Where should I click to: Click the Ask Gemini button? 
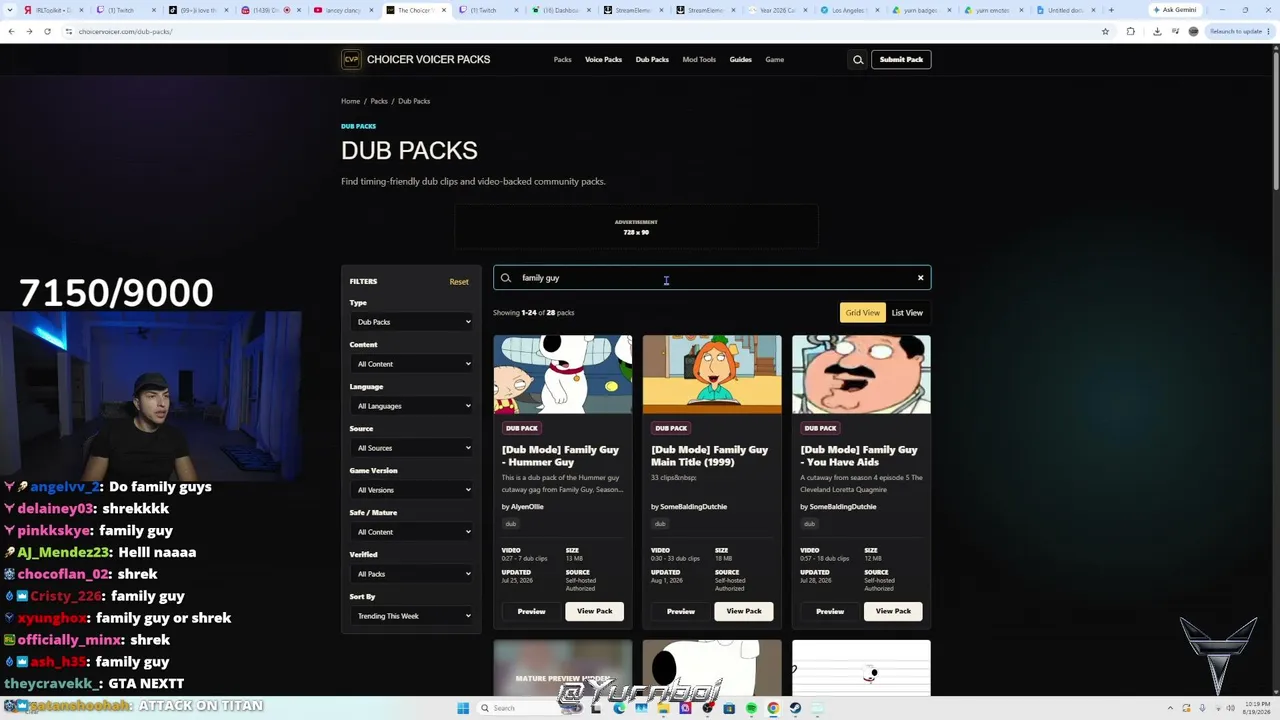click(1175, 10)
